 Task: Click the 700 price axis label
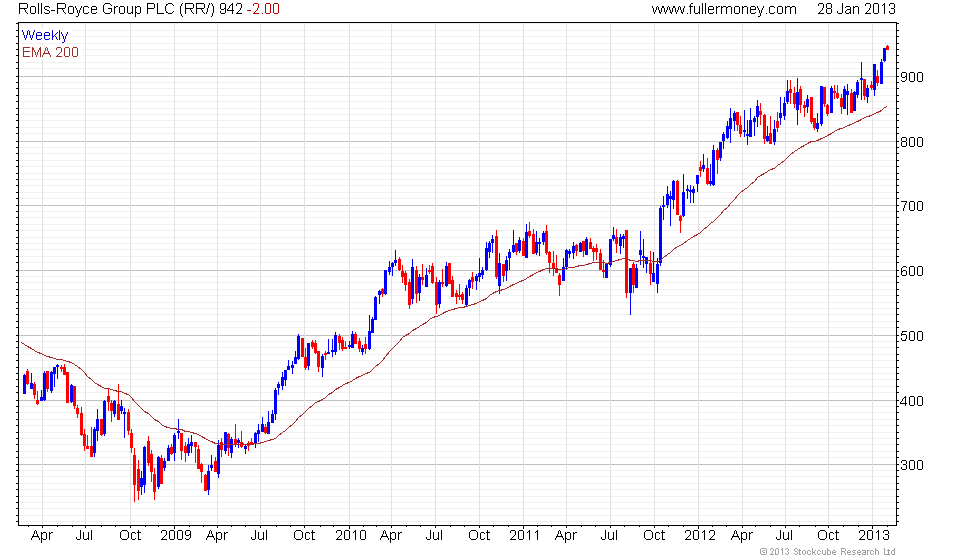click(912, 207)
